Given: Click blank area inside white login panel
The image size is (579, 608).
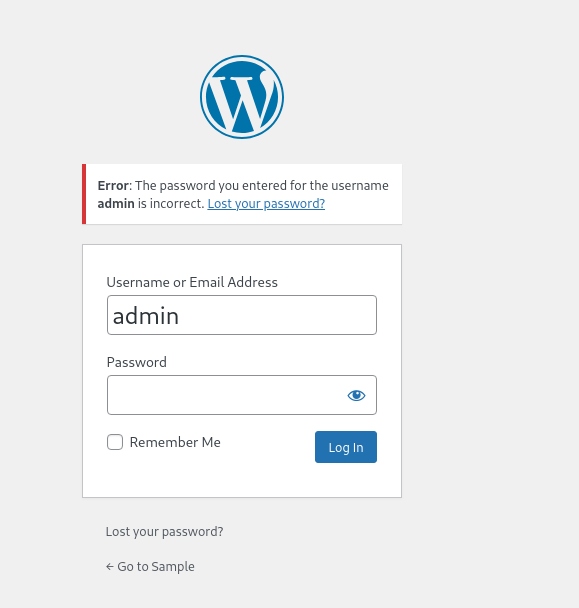Looking at the screenshot, I should 242,480.
